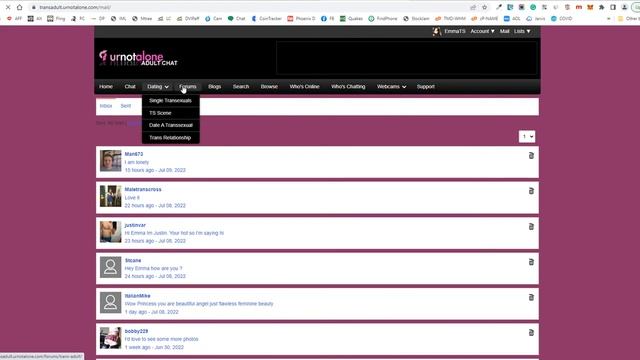Open bobby229's profile link
Screen dimensions: 640x360
coord(136,331)
